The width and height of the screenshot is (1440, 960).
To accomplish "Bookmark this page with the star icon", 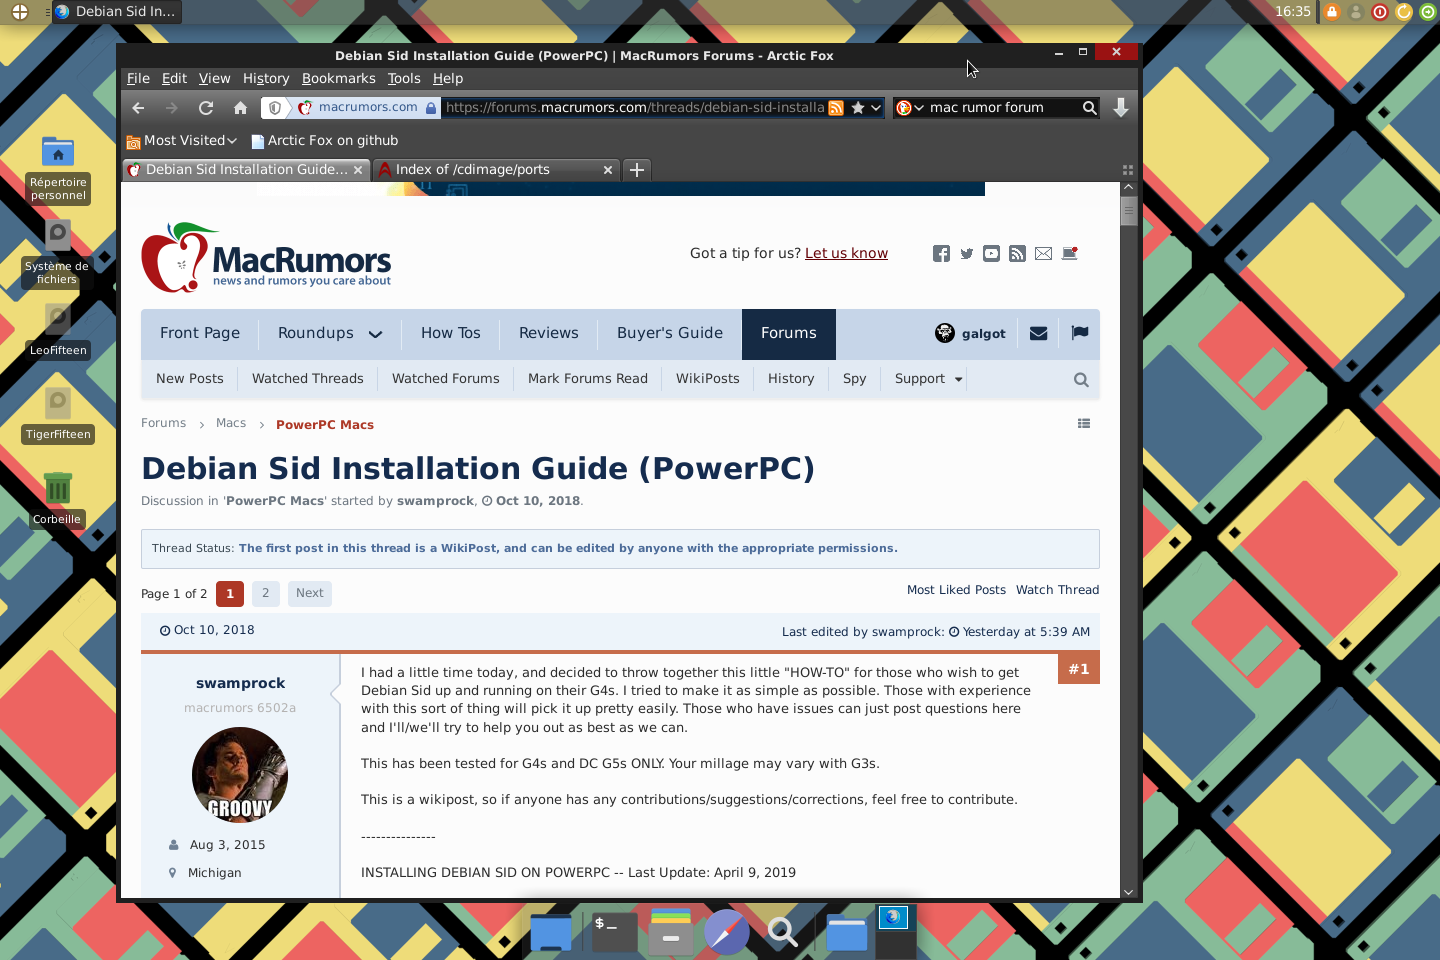I will [x=858, y=108].
